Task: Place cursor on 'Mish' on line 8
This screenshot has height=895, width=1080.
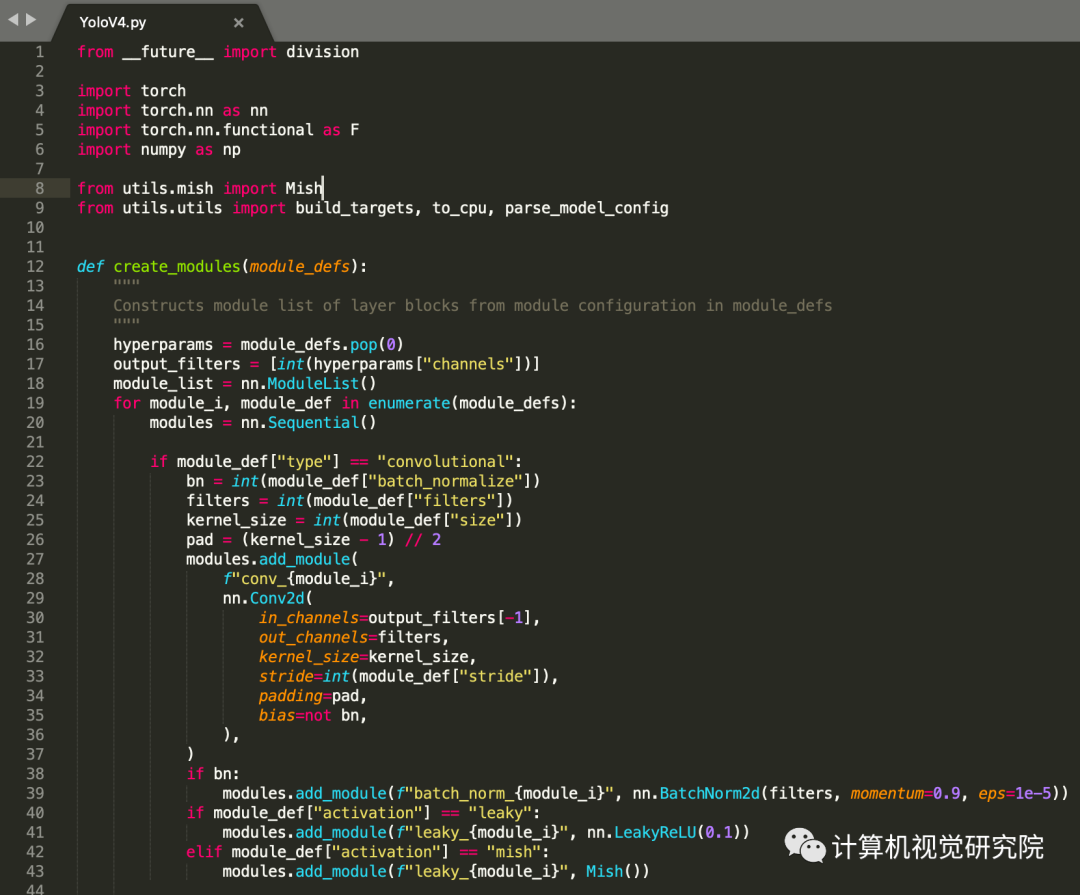Action: (304, 188)
